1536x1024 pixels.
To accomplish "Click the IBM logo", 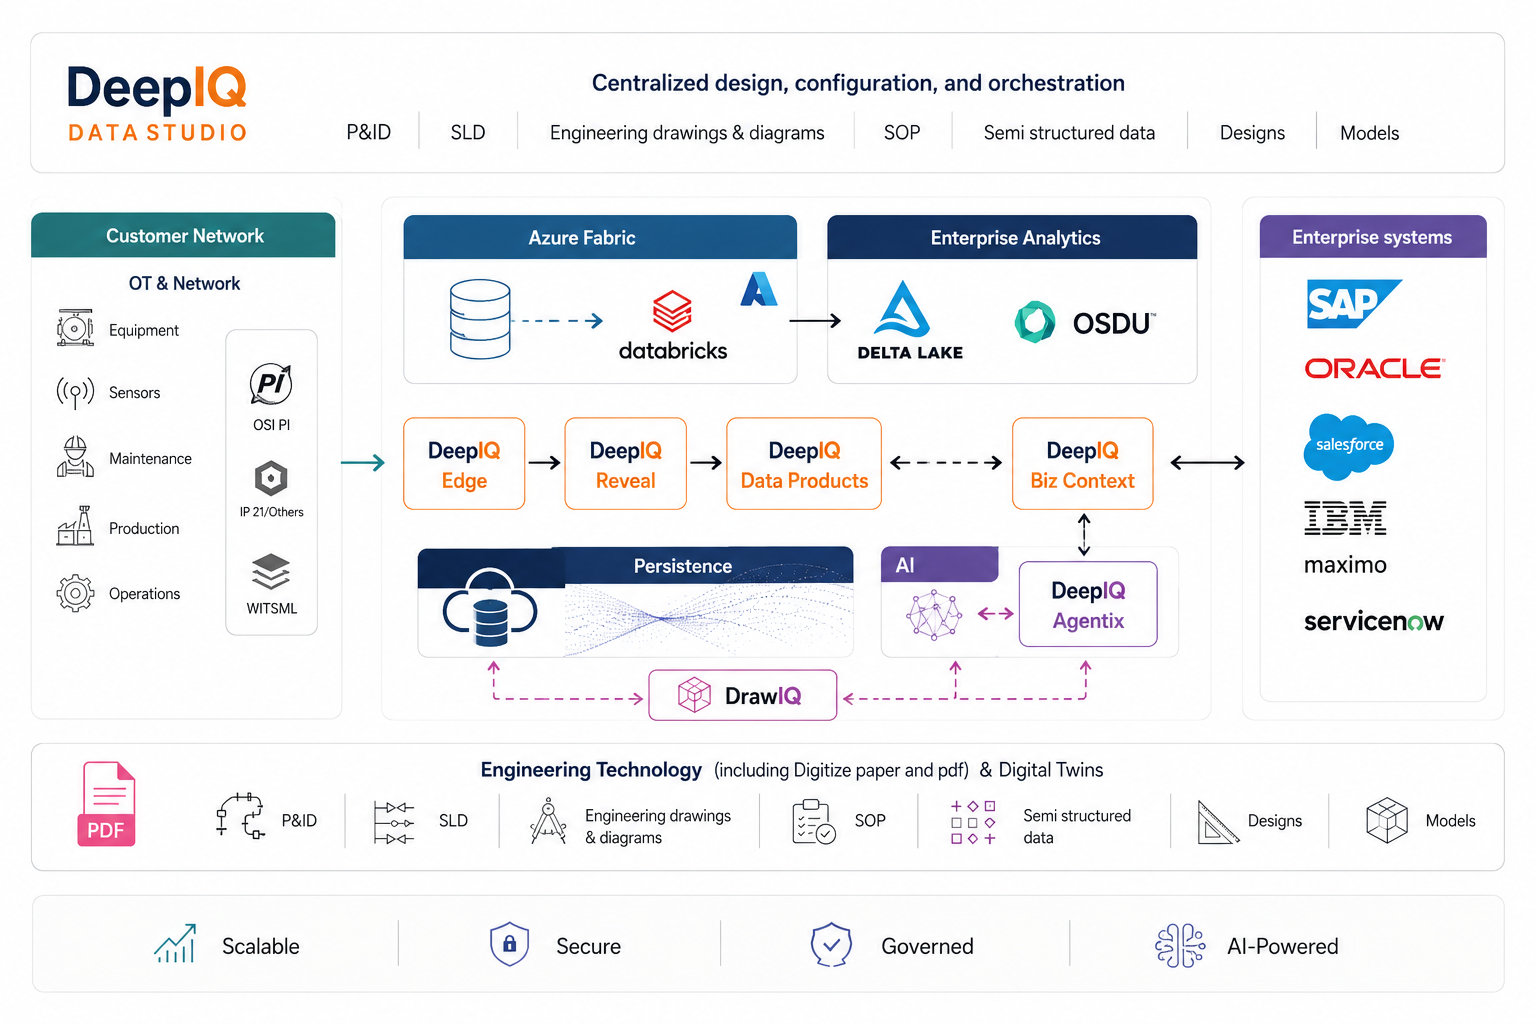I will pos(1345,518).
